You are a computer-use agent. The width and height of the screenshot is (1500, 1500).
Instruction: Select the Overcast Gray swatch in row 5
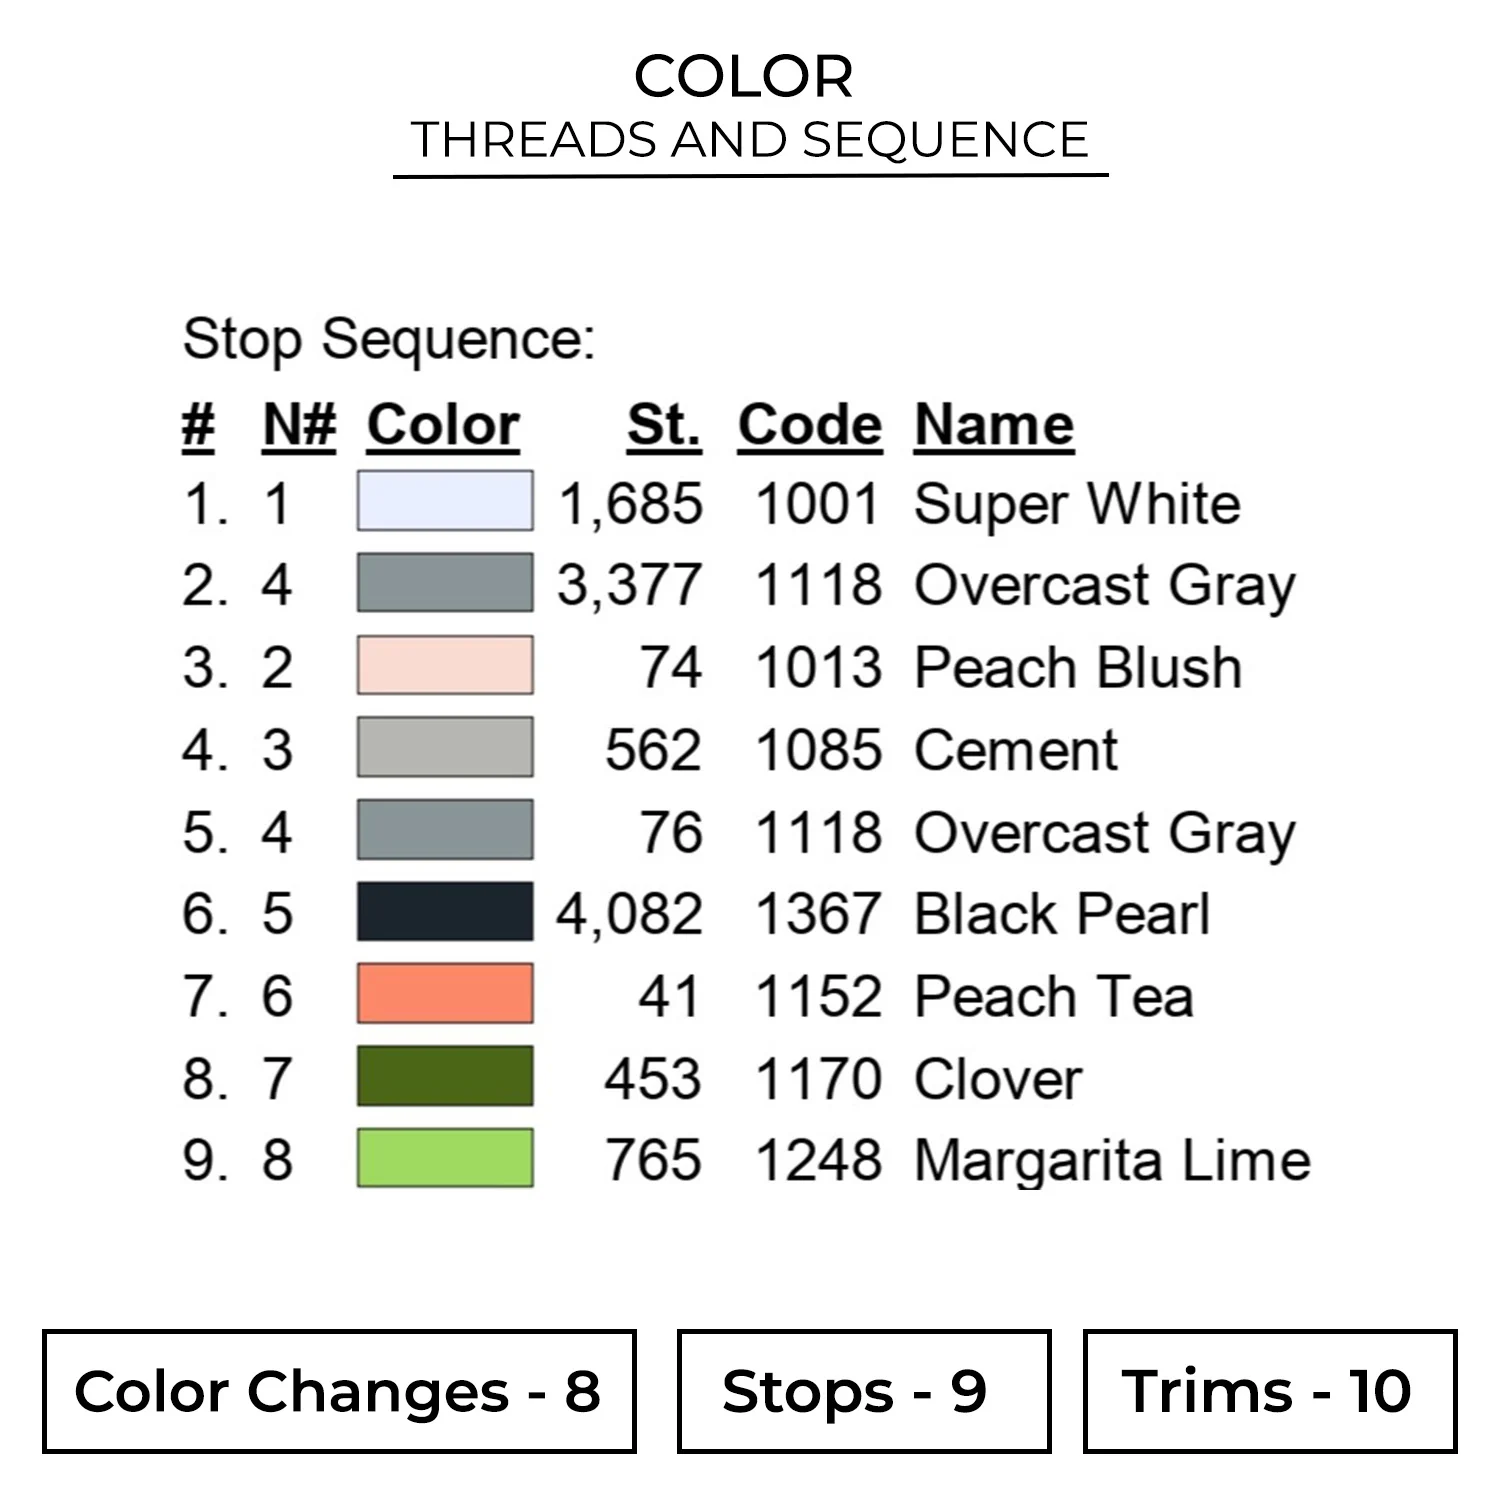click(x=445, y=830)
